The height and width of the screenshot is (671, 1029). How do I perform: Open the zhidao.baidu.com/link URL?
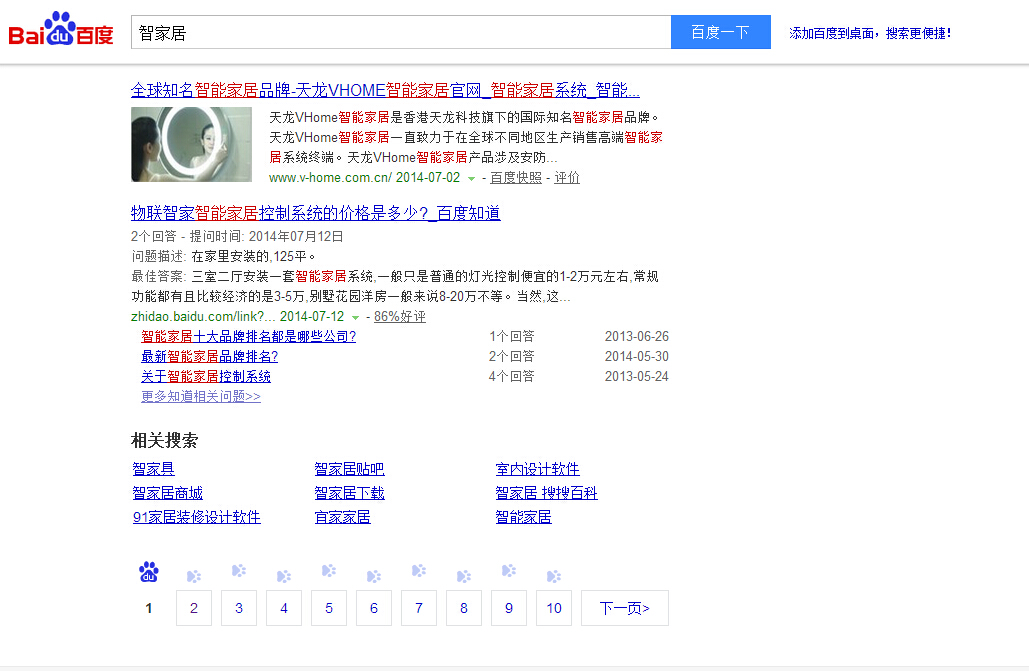[x=203, y=316]
